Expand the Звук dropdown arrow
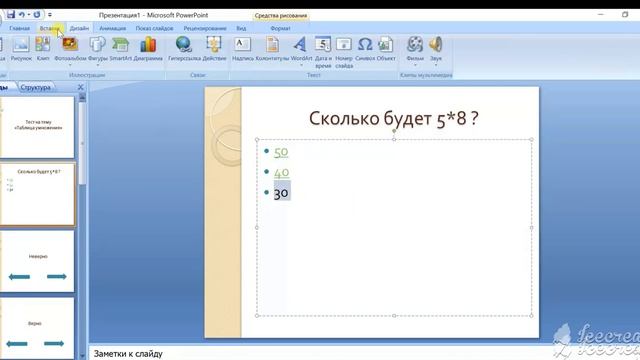640x360 pixels. pyautogui.click(x=436, y=64)
